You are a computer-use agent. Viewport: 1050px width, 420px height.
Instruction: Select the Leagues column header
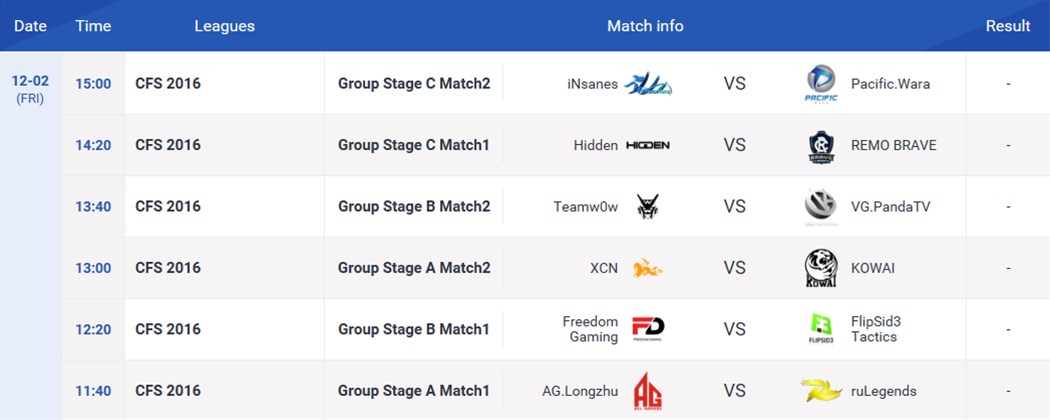(224, 26)
